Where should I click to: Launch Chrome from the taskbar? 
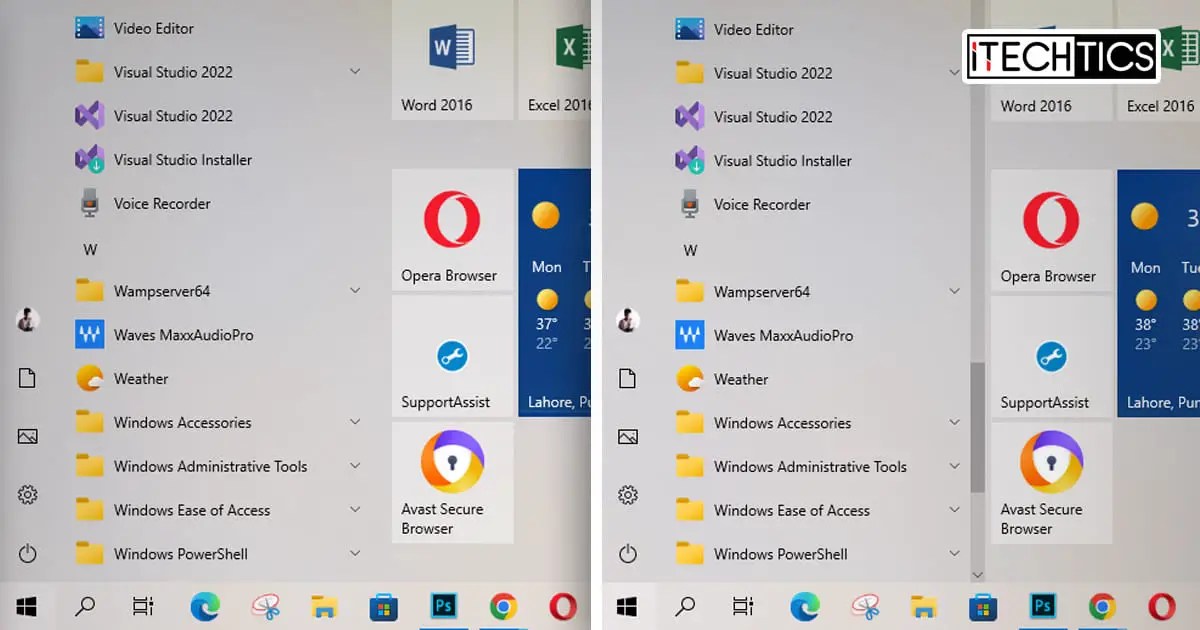[x=503, y=606]
